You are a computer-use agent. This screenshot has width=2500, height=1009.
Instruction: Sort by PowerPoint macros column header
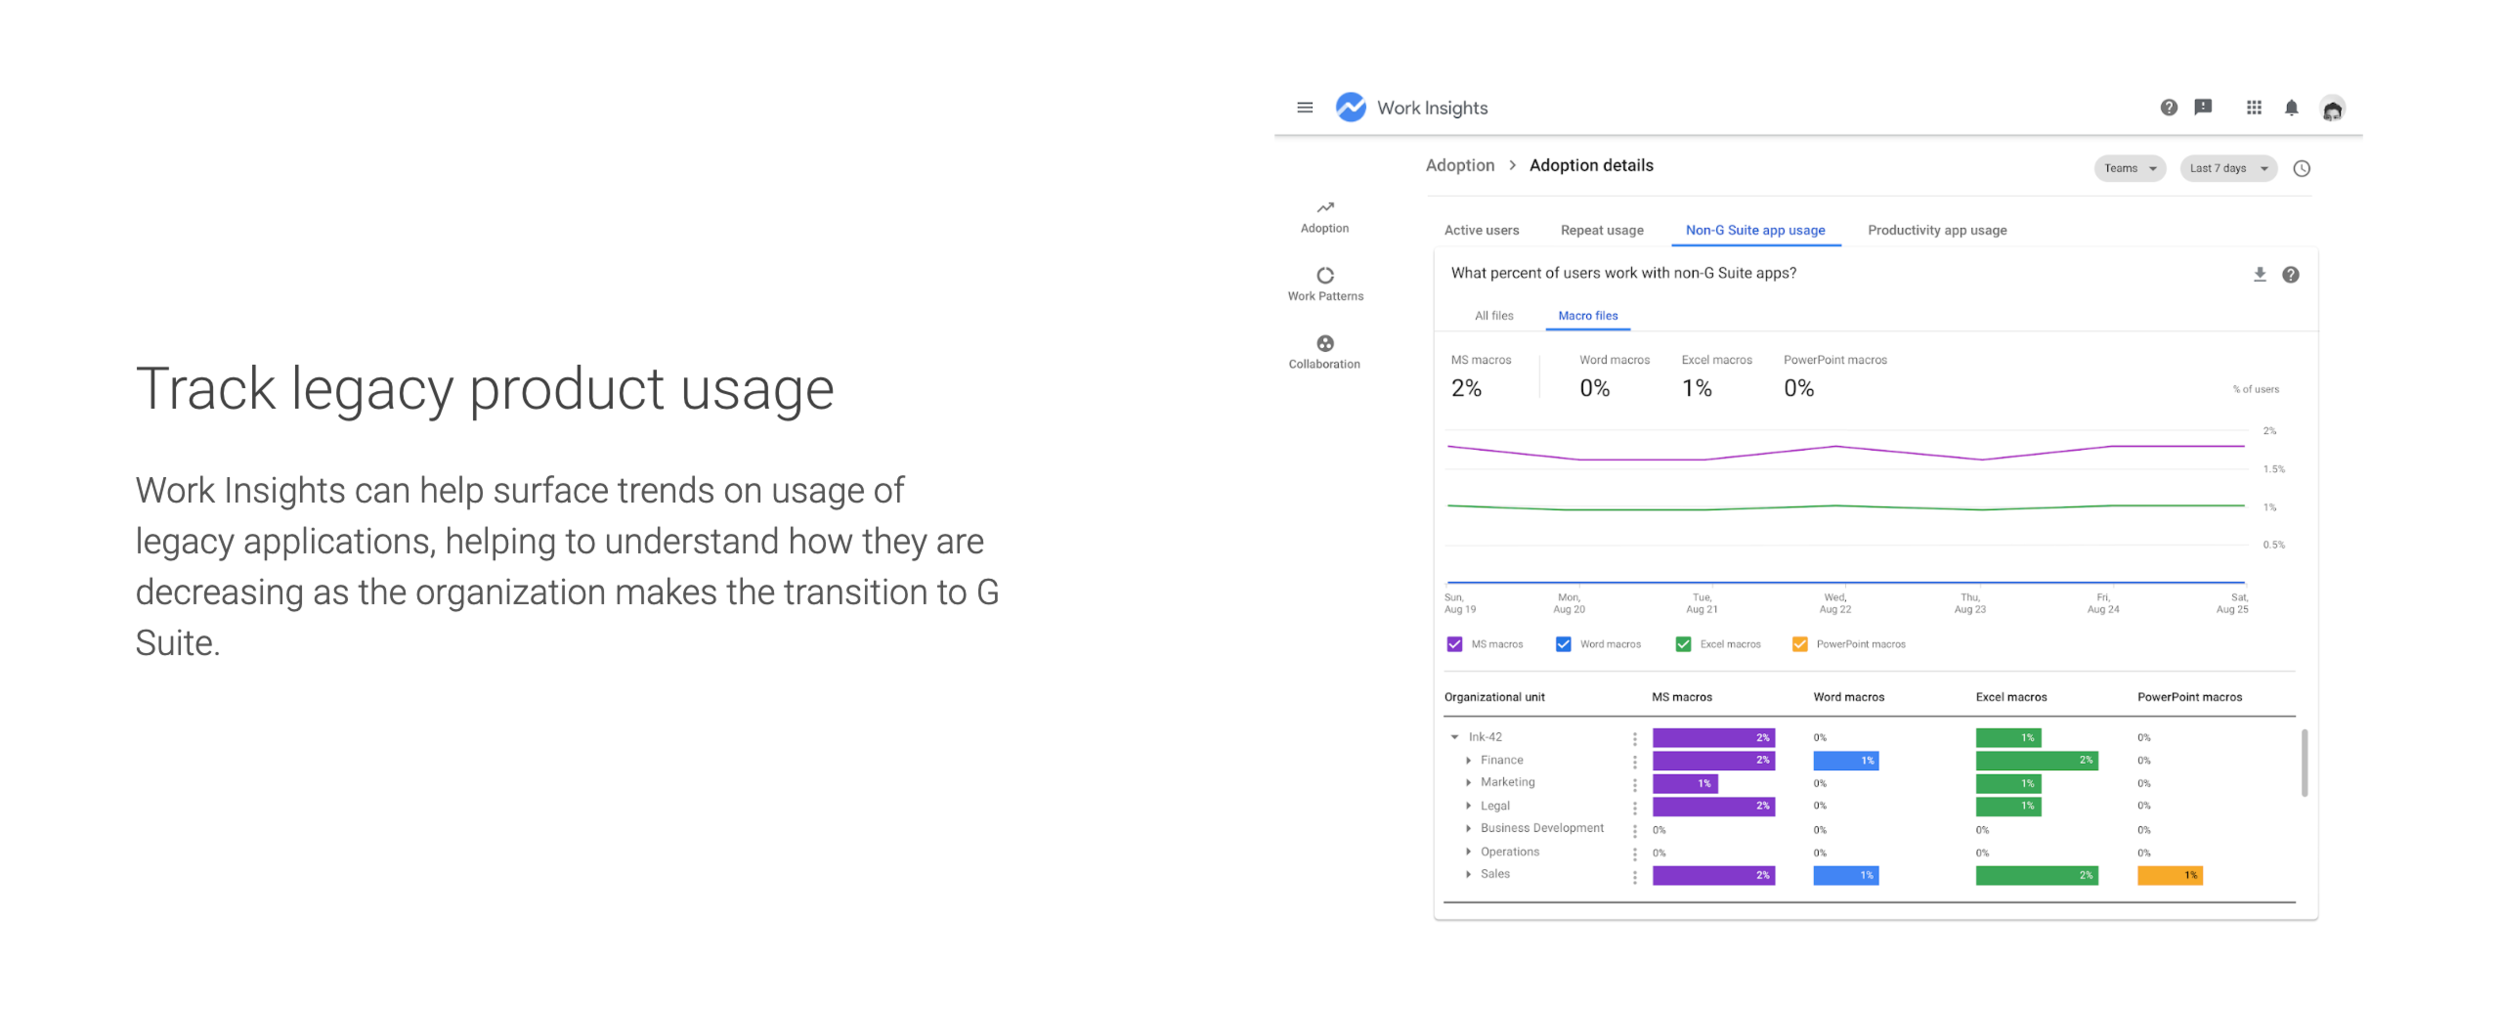2189,697
